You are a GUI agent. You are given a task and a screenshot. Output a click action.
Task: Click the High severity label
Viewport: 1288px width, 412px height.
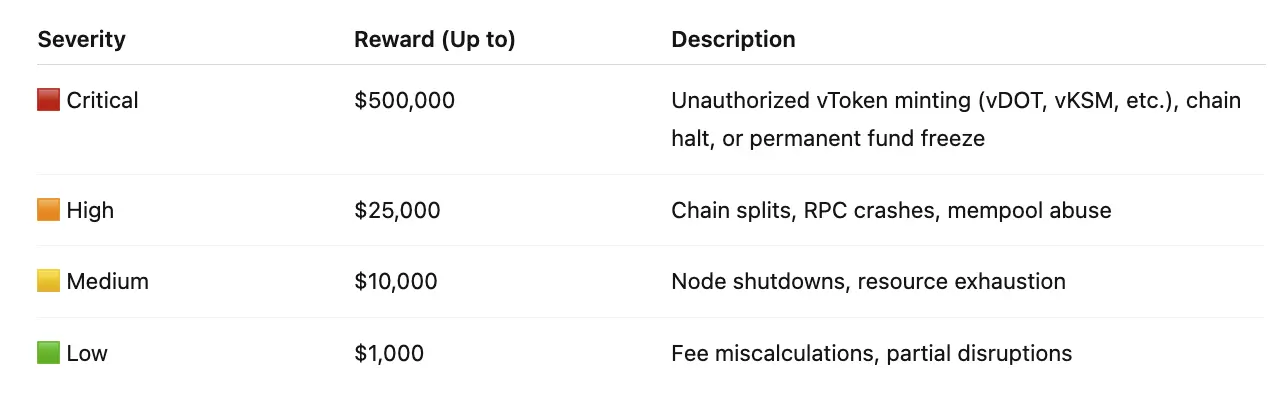[x=91, y=210]
